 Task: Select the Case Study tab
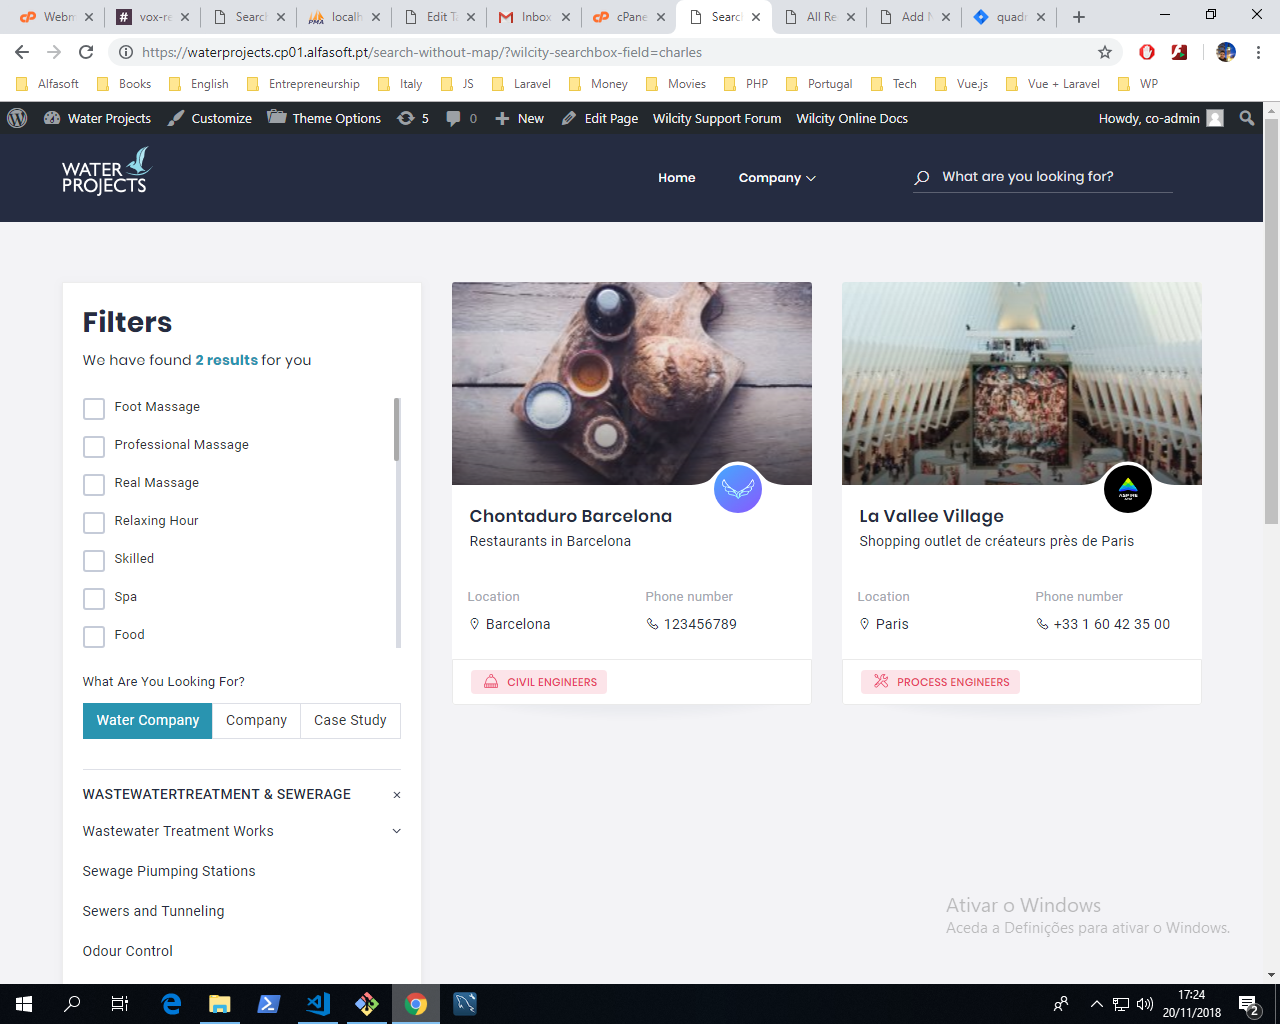tap(350, 720)
